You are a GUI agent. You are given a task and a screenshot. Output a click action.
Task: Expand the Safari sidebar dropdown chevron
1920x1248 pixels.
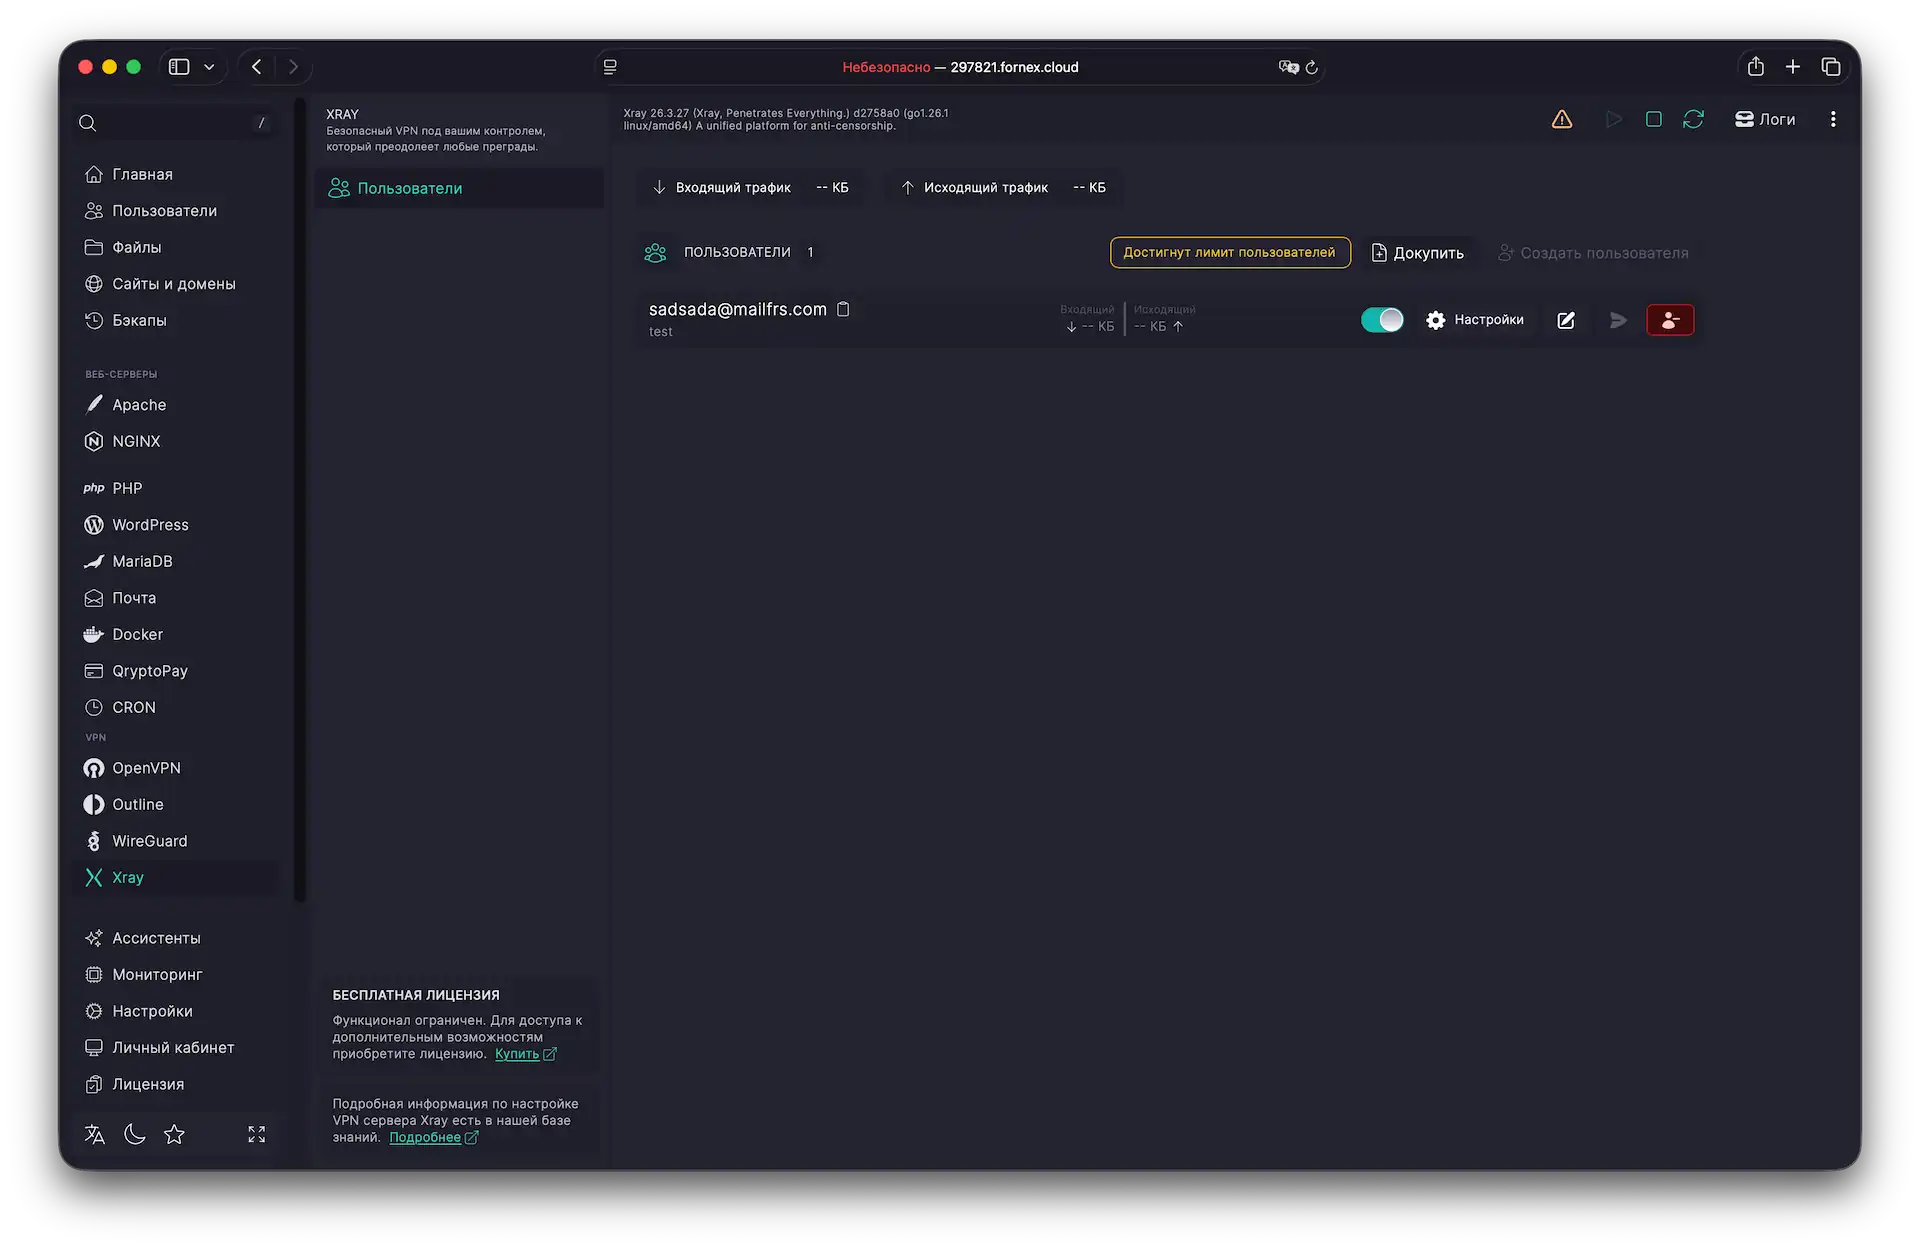209,67
